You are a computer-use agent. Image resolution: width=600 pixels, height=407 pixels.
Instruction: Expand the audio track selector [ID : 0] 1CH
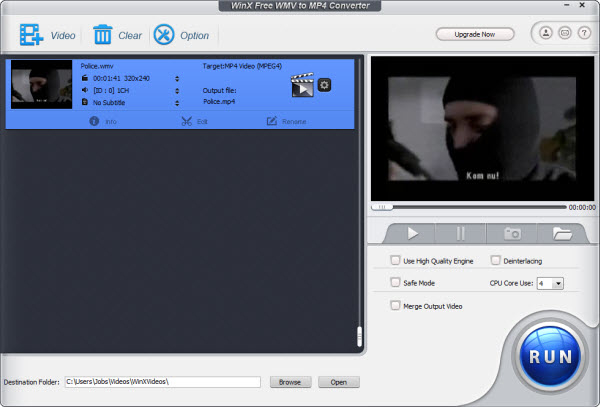click(177, 91)
